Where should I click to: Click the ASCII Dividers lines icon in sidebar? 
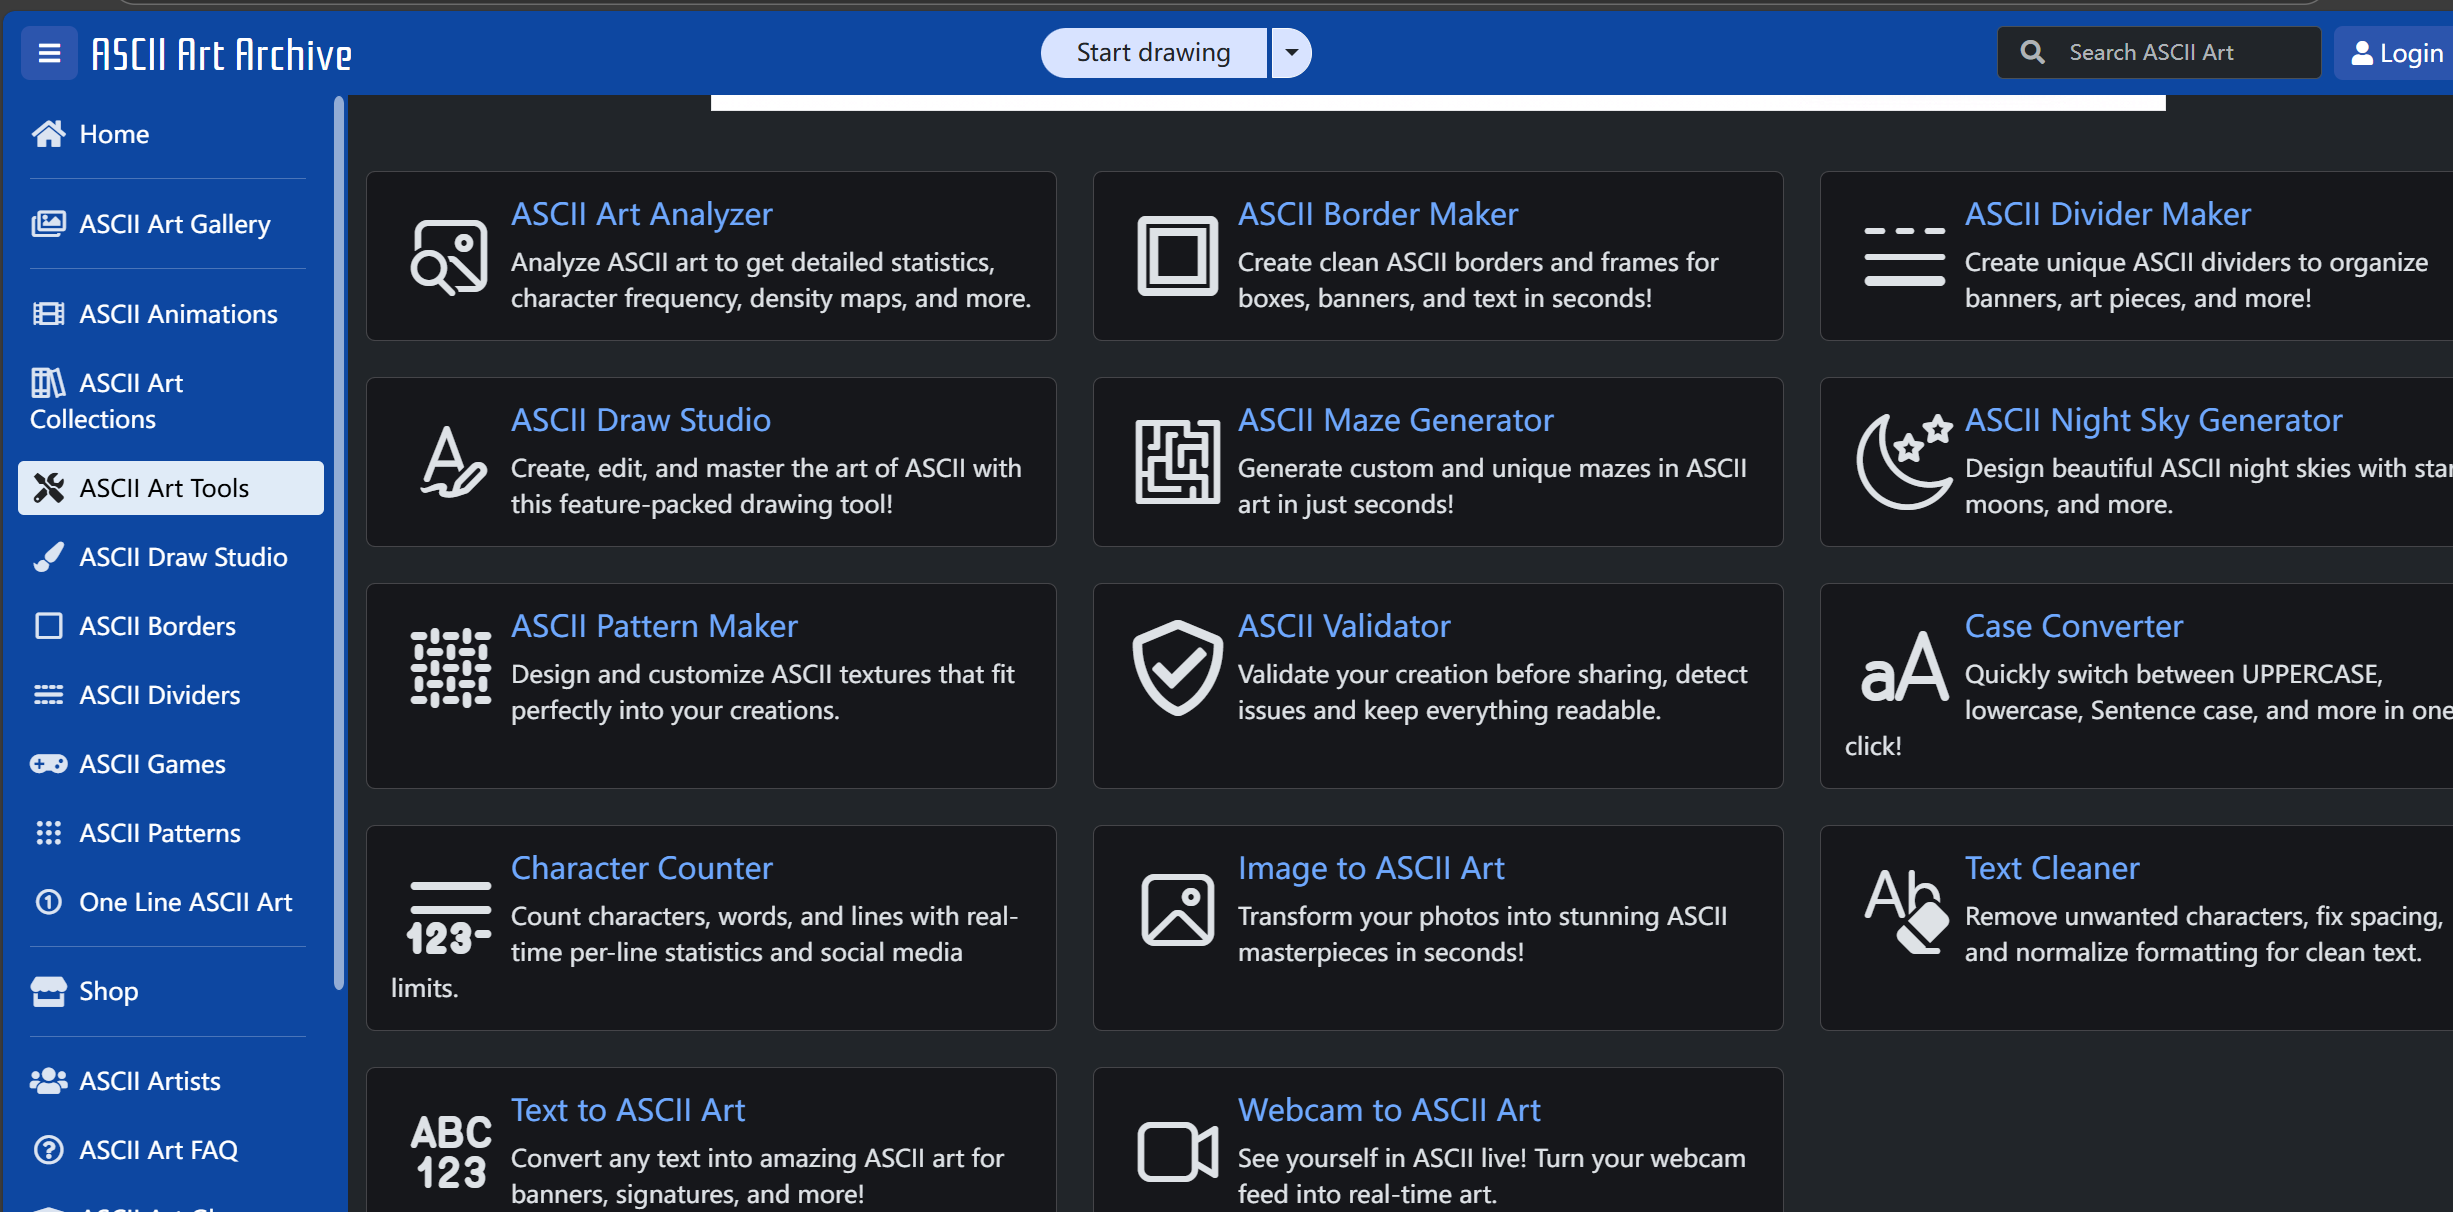tap(48, 695)
